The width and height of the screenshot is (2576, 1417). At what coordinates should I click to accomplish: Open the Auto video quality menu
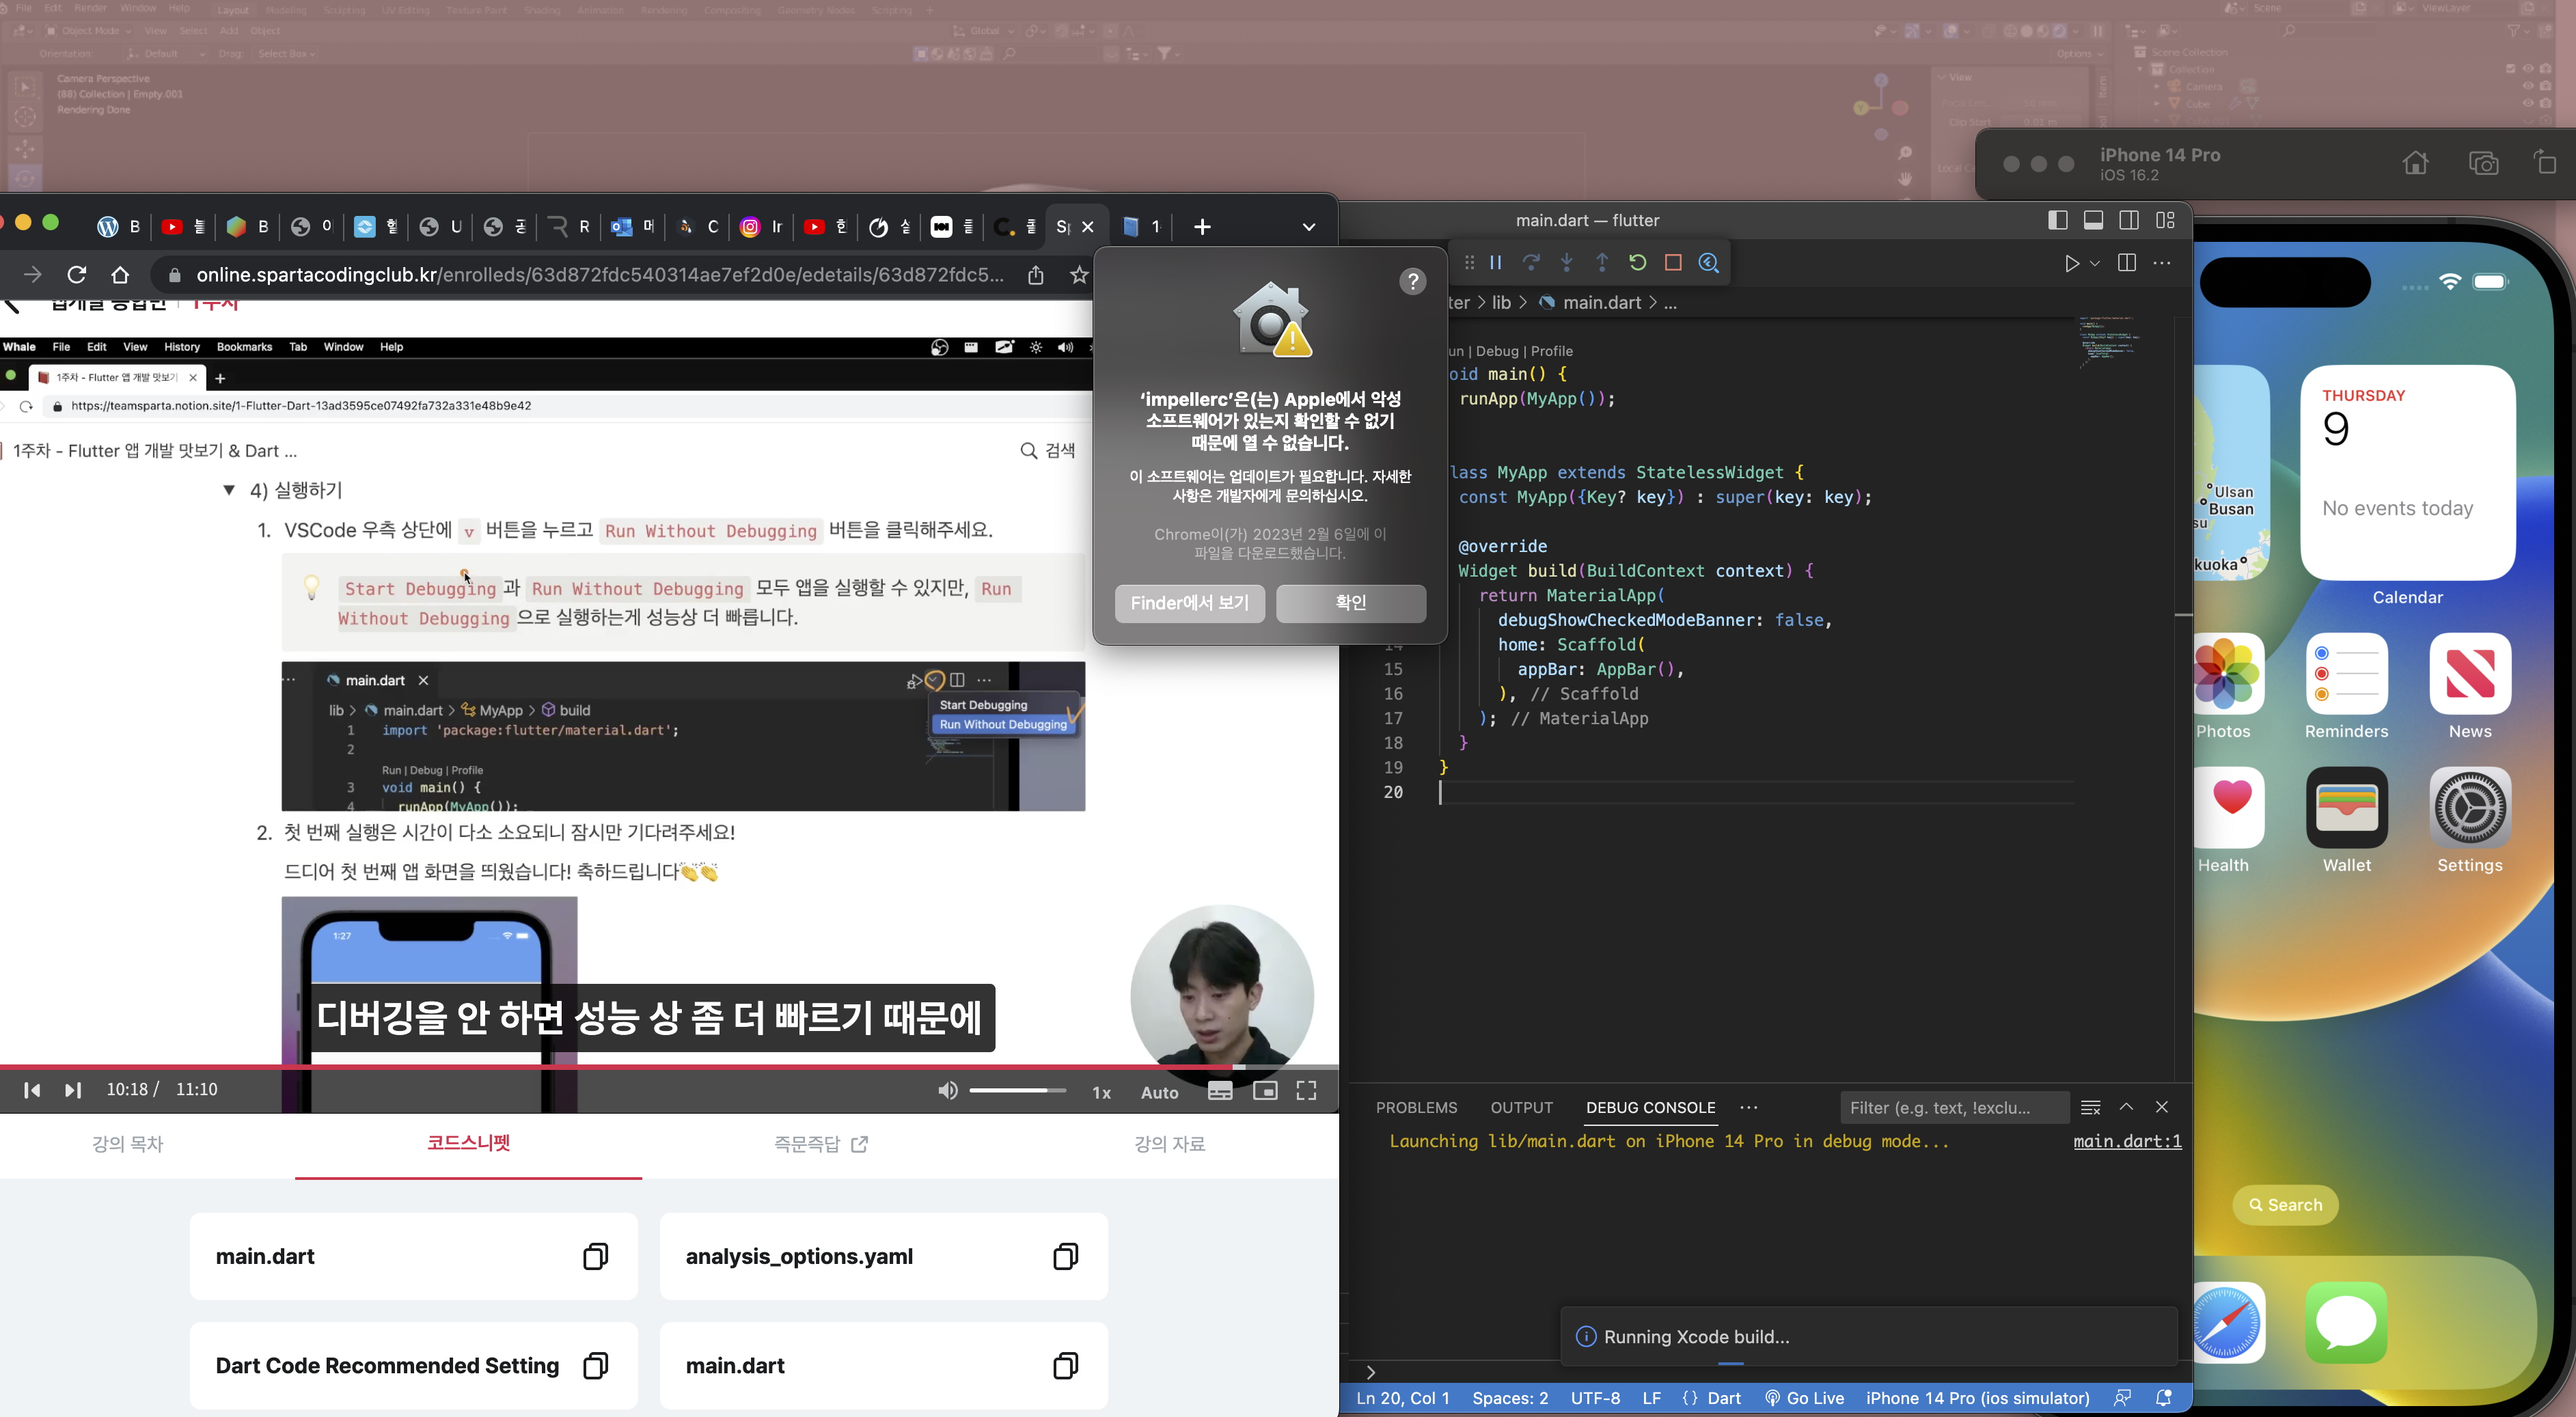point(1159,1092)
